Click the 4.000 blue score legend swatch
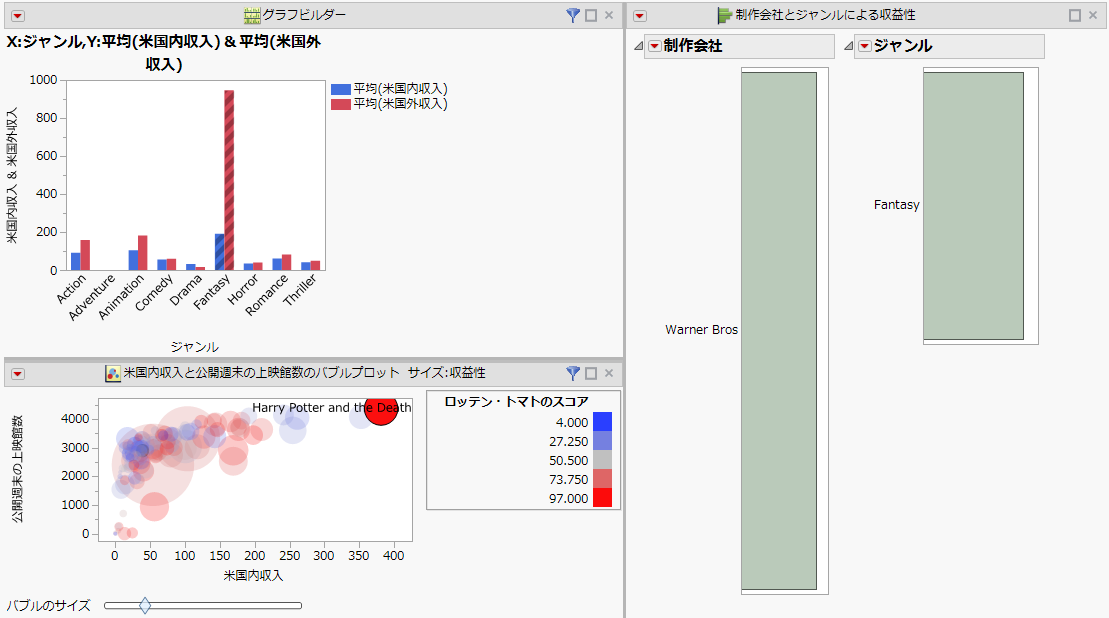 [x=602, y=422]
